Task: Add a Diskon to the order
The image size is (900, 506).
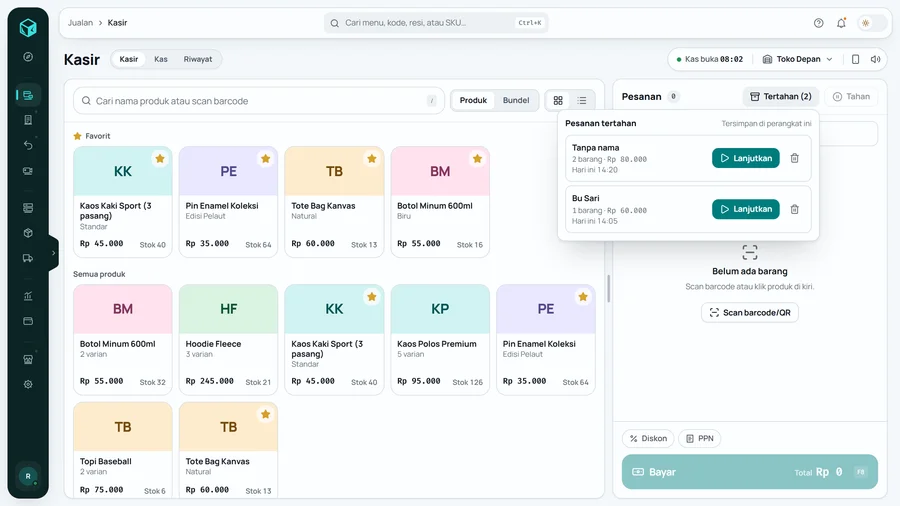Action: coord(648,438)
